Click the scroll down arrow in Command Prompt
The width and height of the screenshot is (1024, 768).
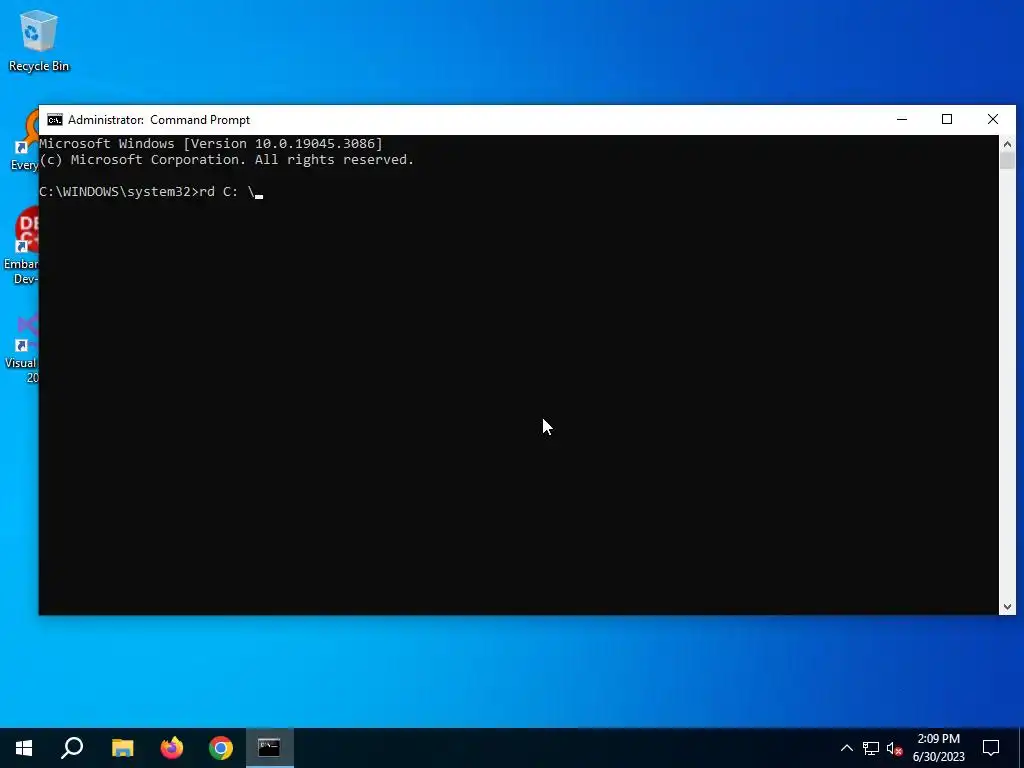[1007, 607]
